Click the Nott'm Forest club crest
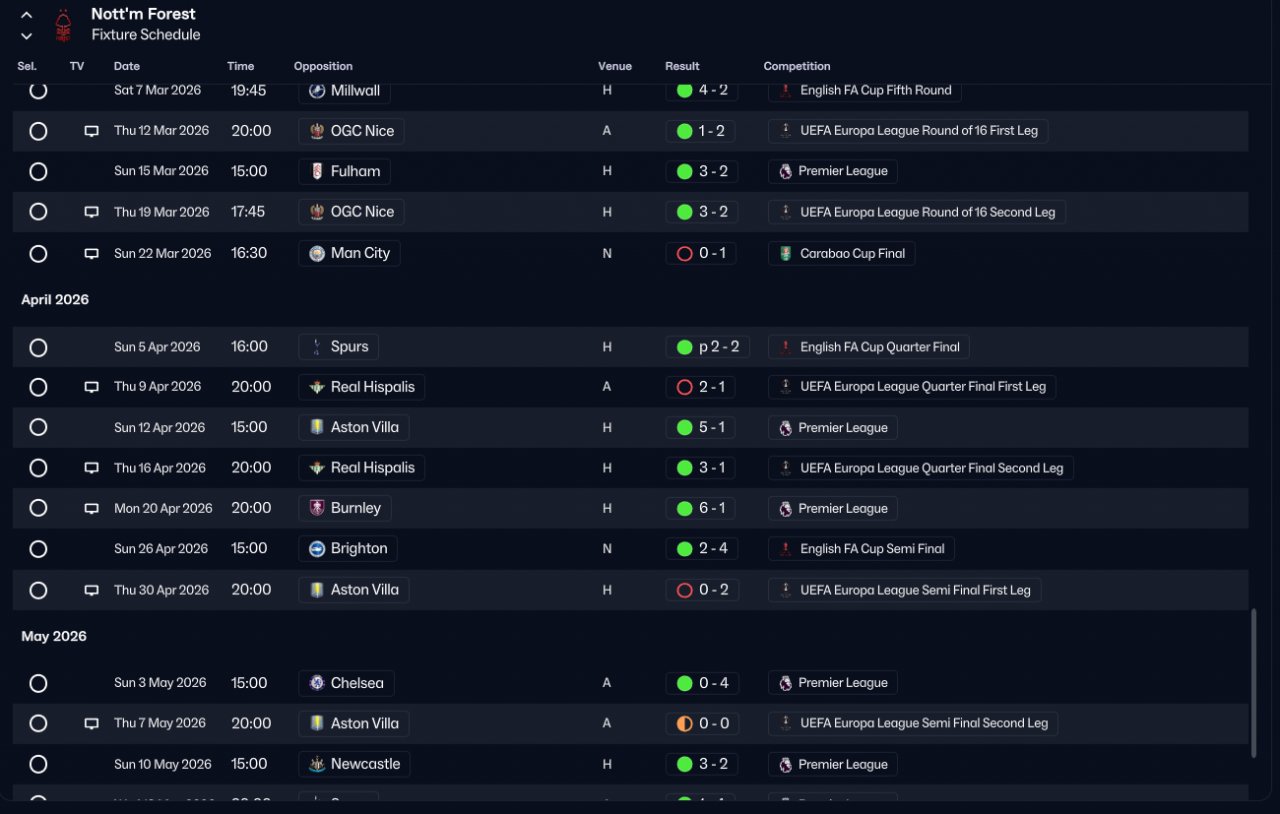Viewport: 1280px width, 814px height. click(x=64, y=25)
